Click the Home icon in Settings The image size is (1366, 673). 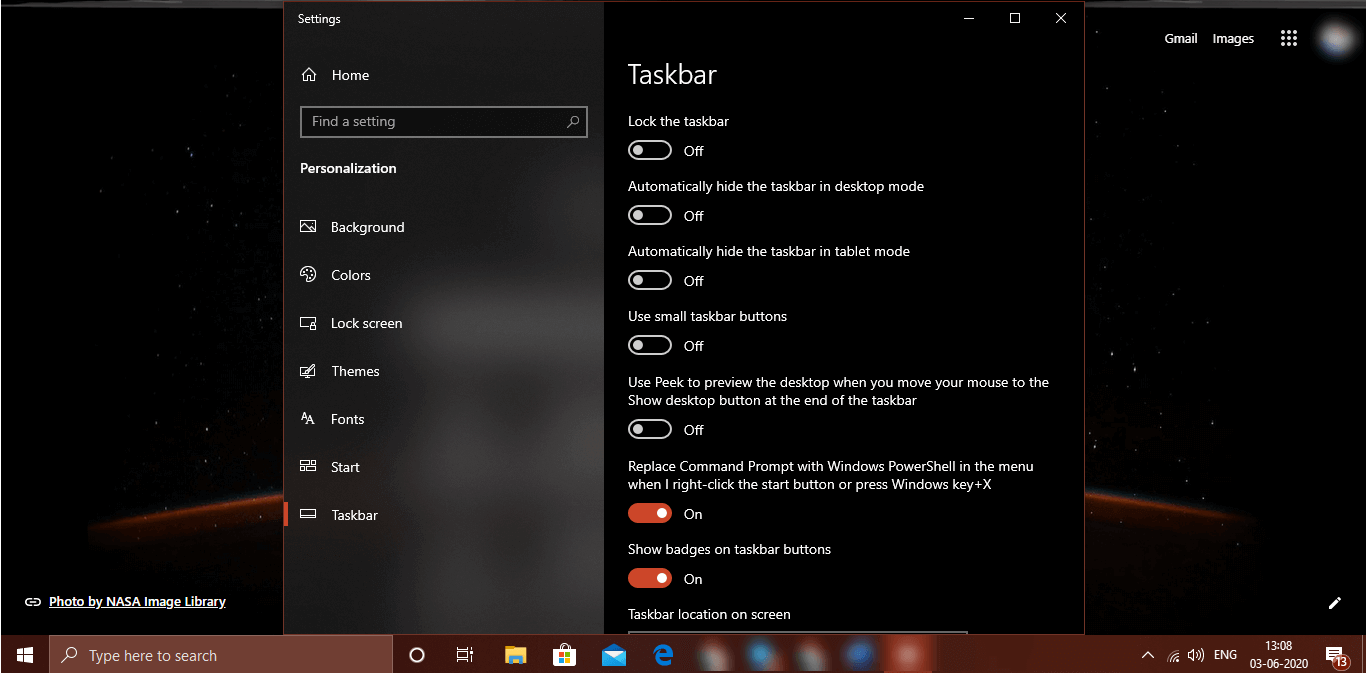pos(309,74)
